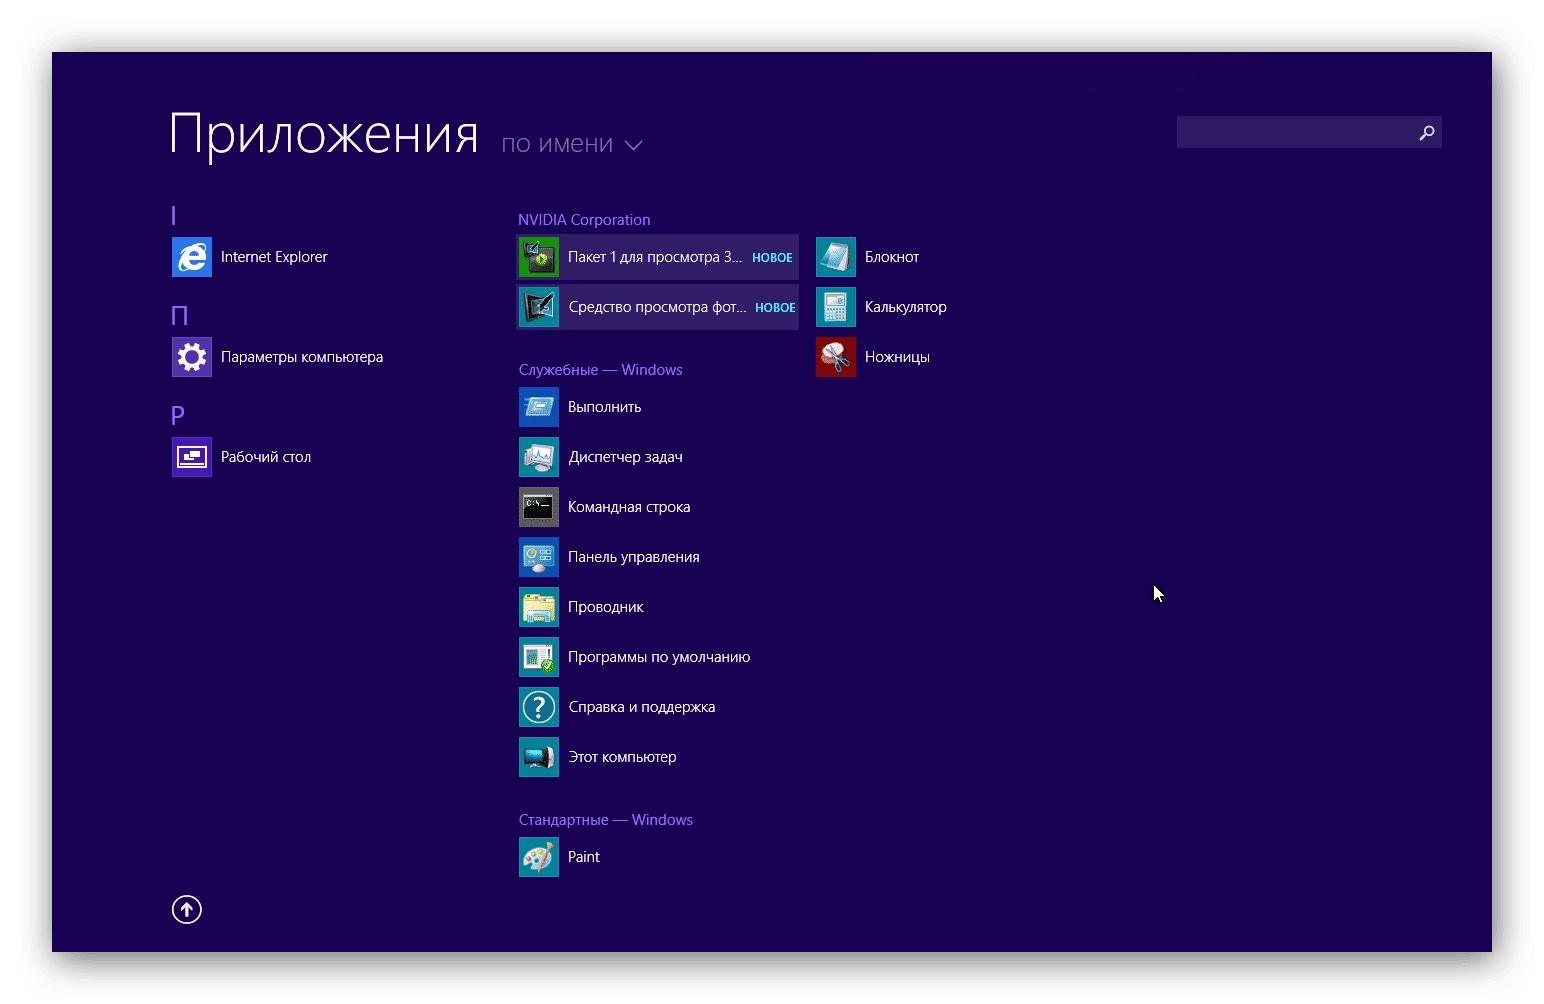Click the Справка и поддержка question icon
Viewport: 1544px width, 1004px height.
pos(539,707)
